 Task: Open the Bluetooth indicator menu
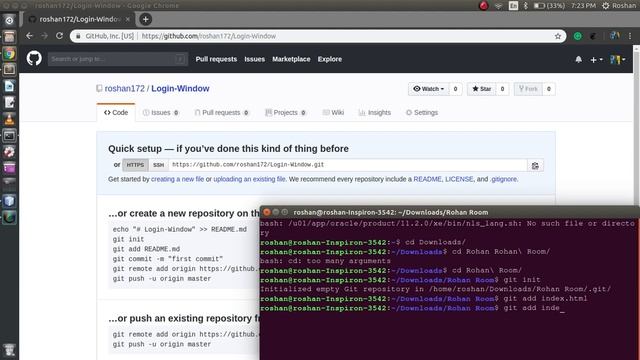pyautogui.click(x=526, y=6)
